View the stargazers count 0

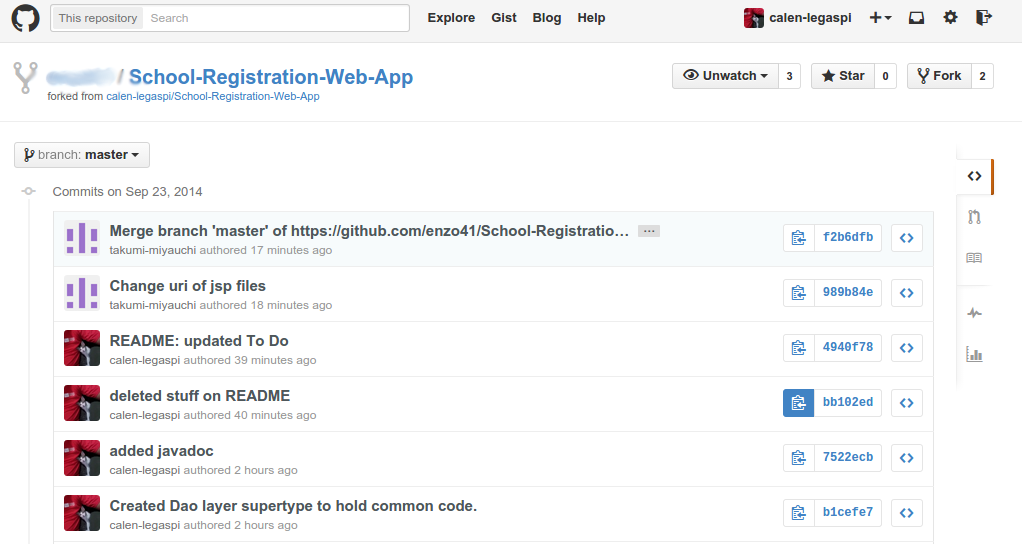tap(885, 76)
